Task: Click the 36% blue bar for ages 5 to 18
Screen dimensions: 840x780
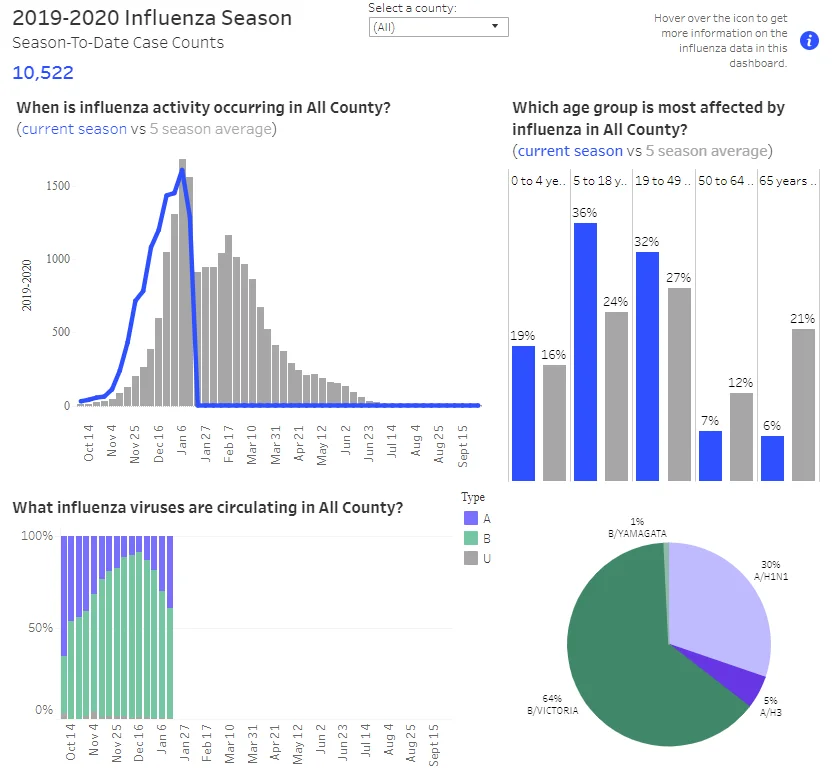Action: tap(585, 351)
